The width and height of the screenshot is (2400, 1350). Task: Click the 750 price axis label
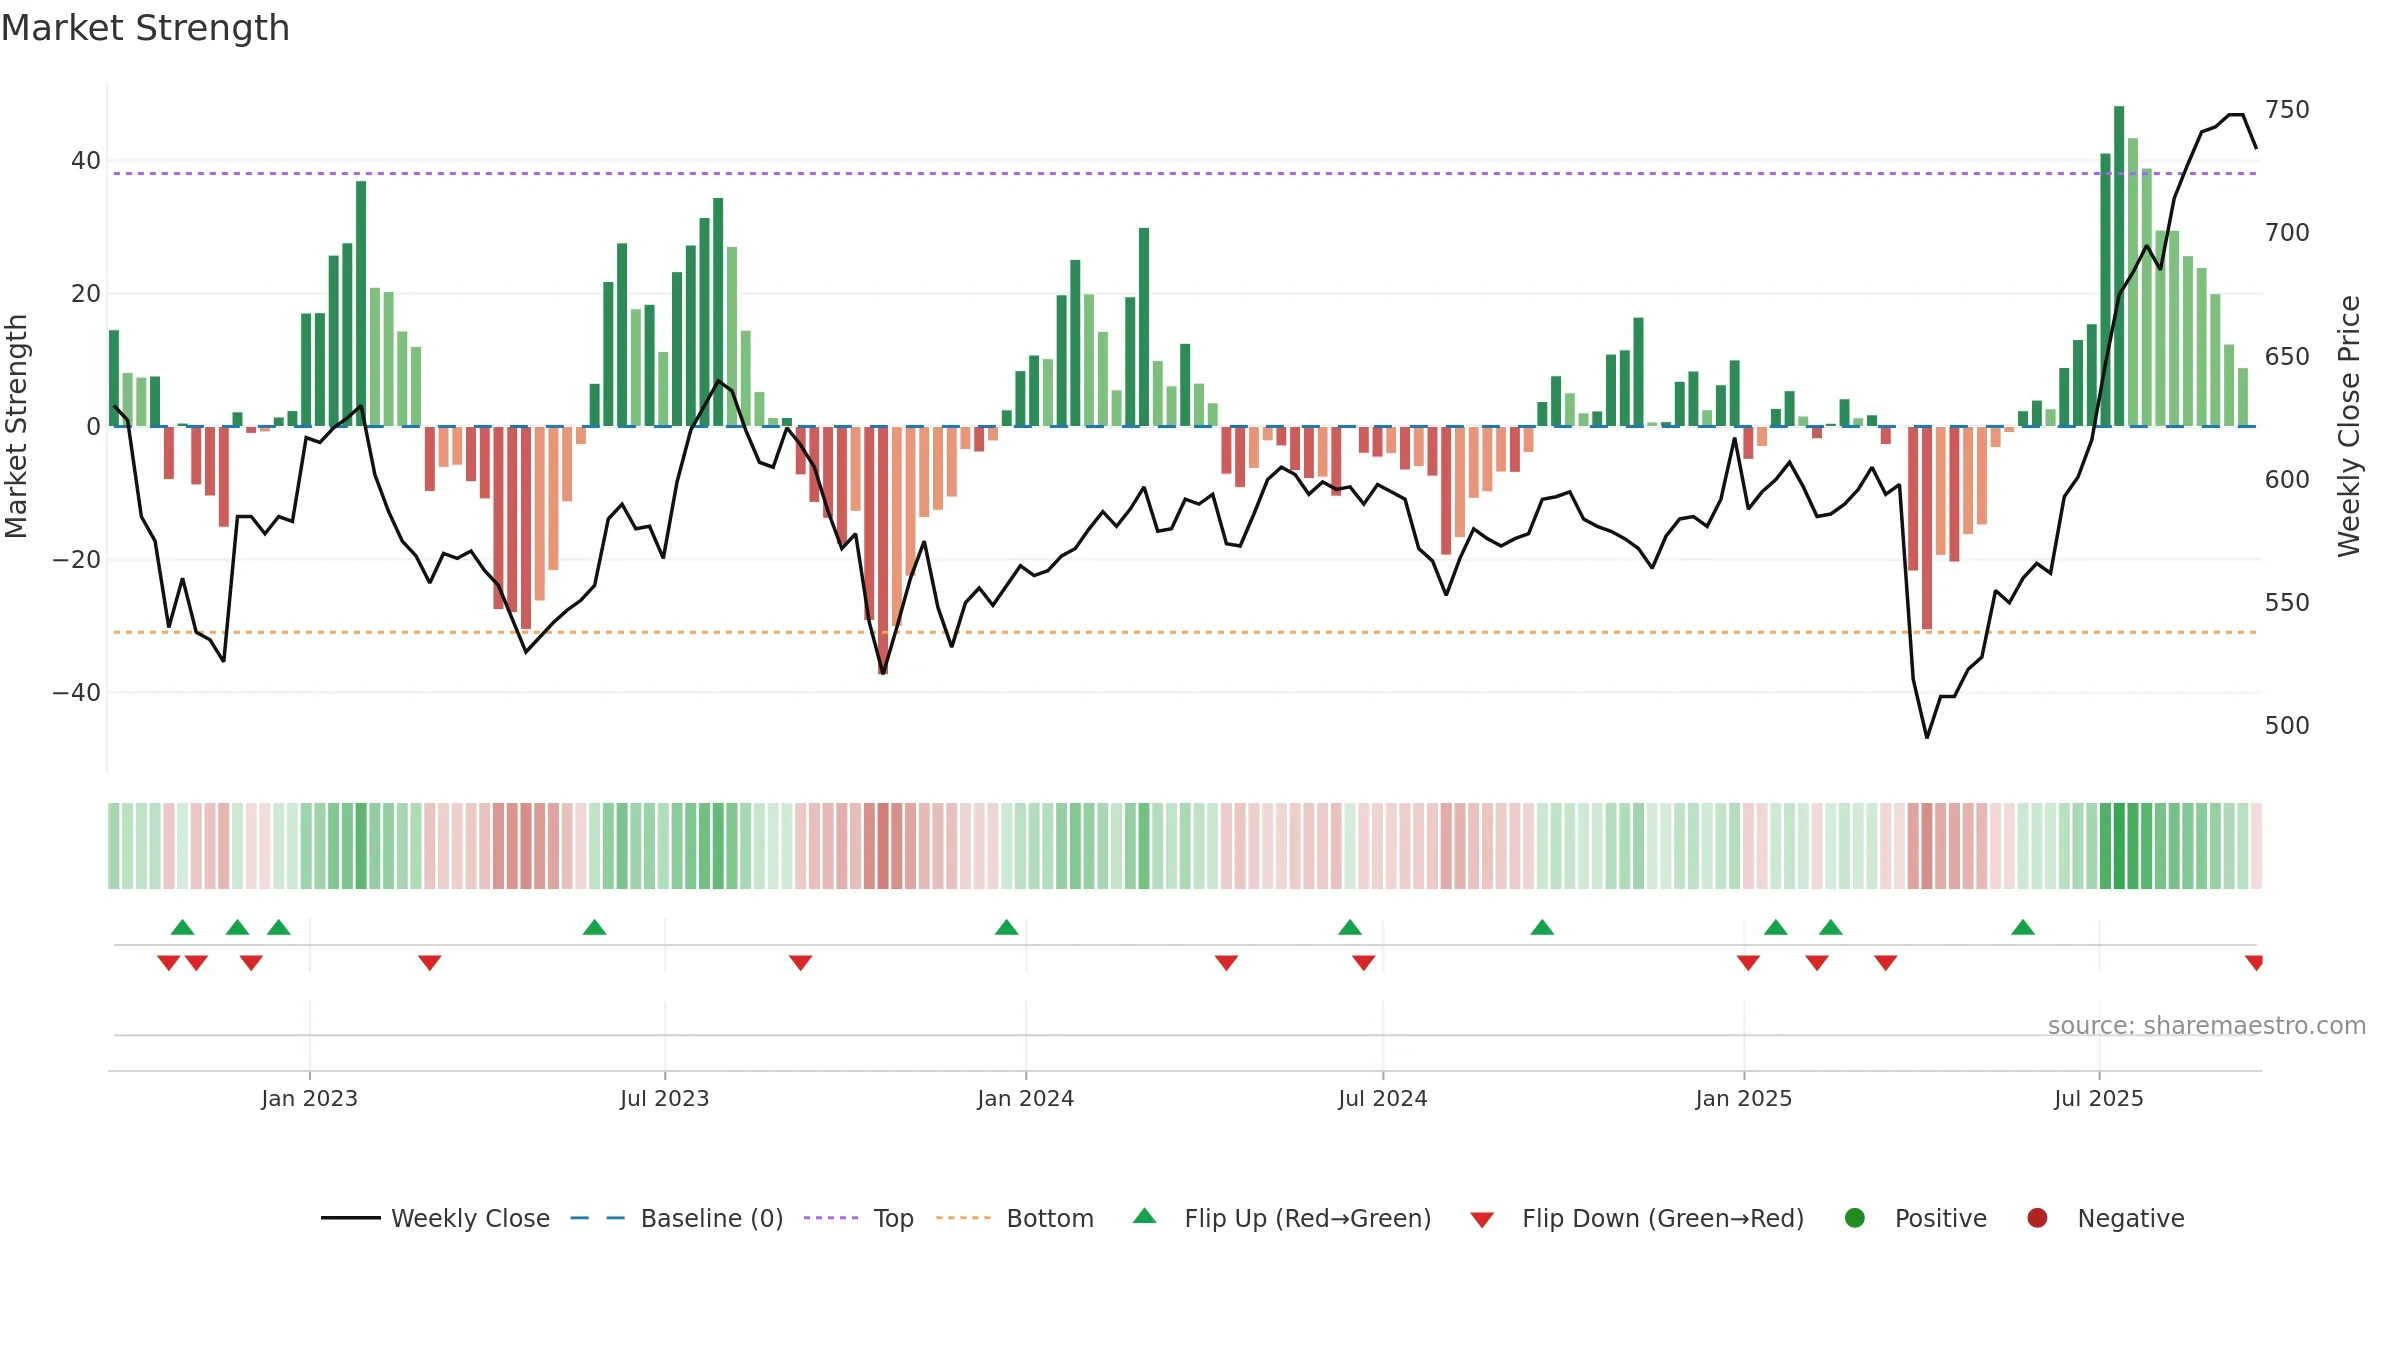(x=2287, y=109)
